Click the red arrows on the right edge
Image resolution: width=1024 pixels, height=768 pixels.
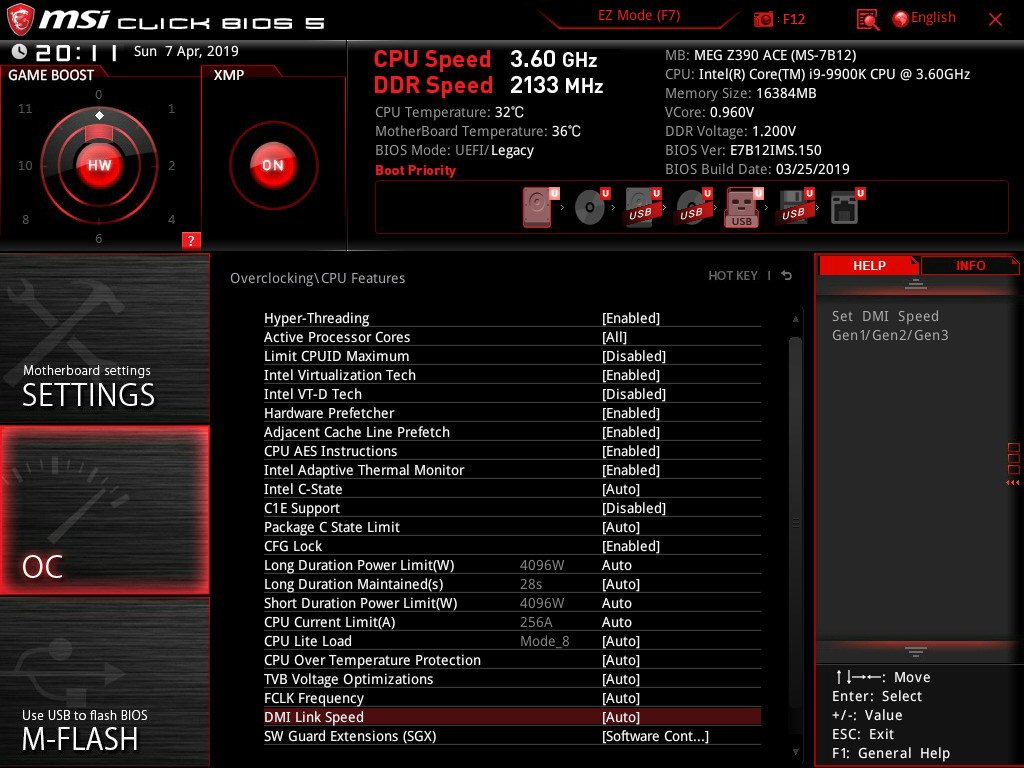click(1012, 483)
